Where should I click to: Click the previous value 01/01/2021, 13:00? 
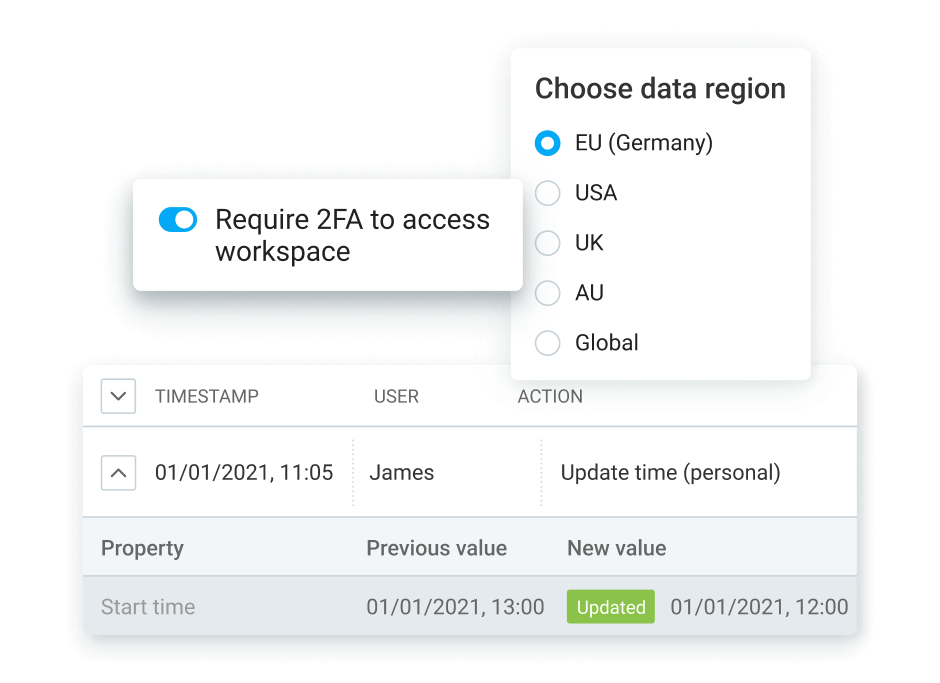click(x=455, y=607)
